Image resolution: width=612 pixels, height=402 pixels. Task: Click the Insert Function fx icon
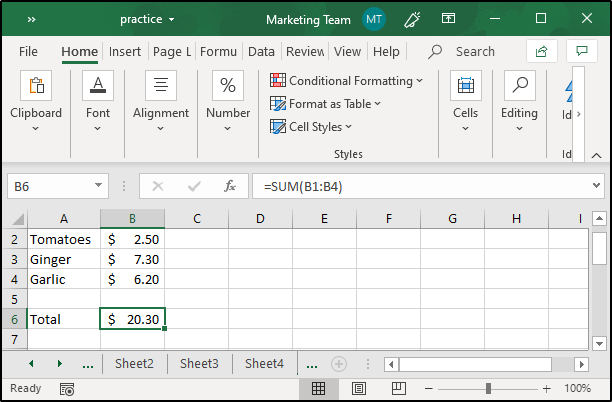coord(230,186)
